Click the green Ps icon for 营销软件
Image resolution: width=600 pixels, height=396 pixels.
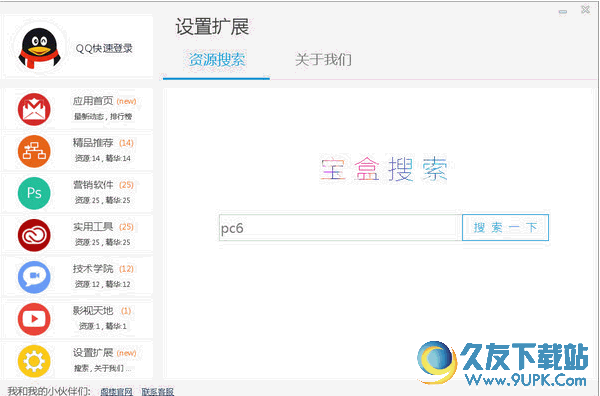coord(34,193)
